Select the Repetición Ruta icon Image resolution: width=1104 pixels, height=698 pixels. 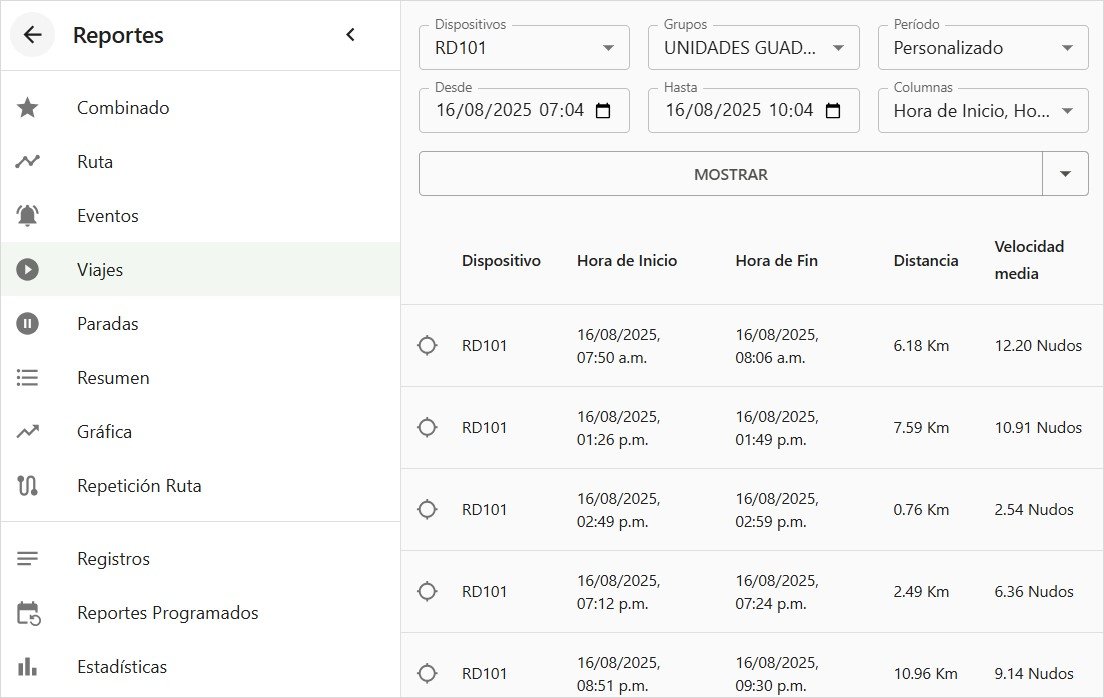[27, 485]
